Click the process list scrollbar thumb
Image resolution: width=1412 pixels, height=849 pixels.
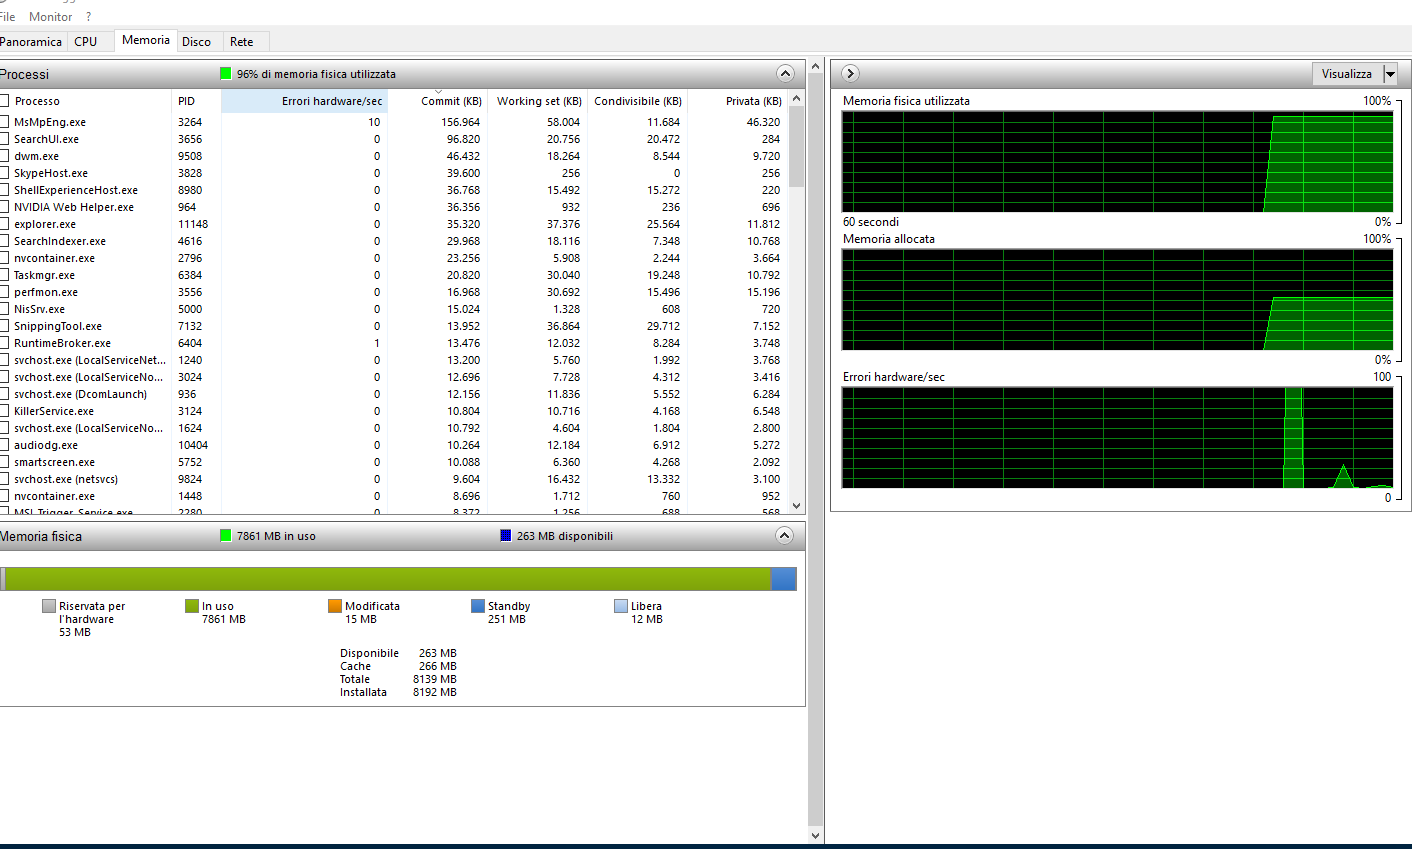(796, 146)
